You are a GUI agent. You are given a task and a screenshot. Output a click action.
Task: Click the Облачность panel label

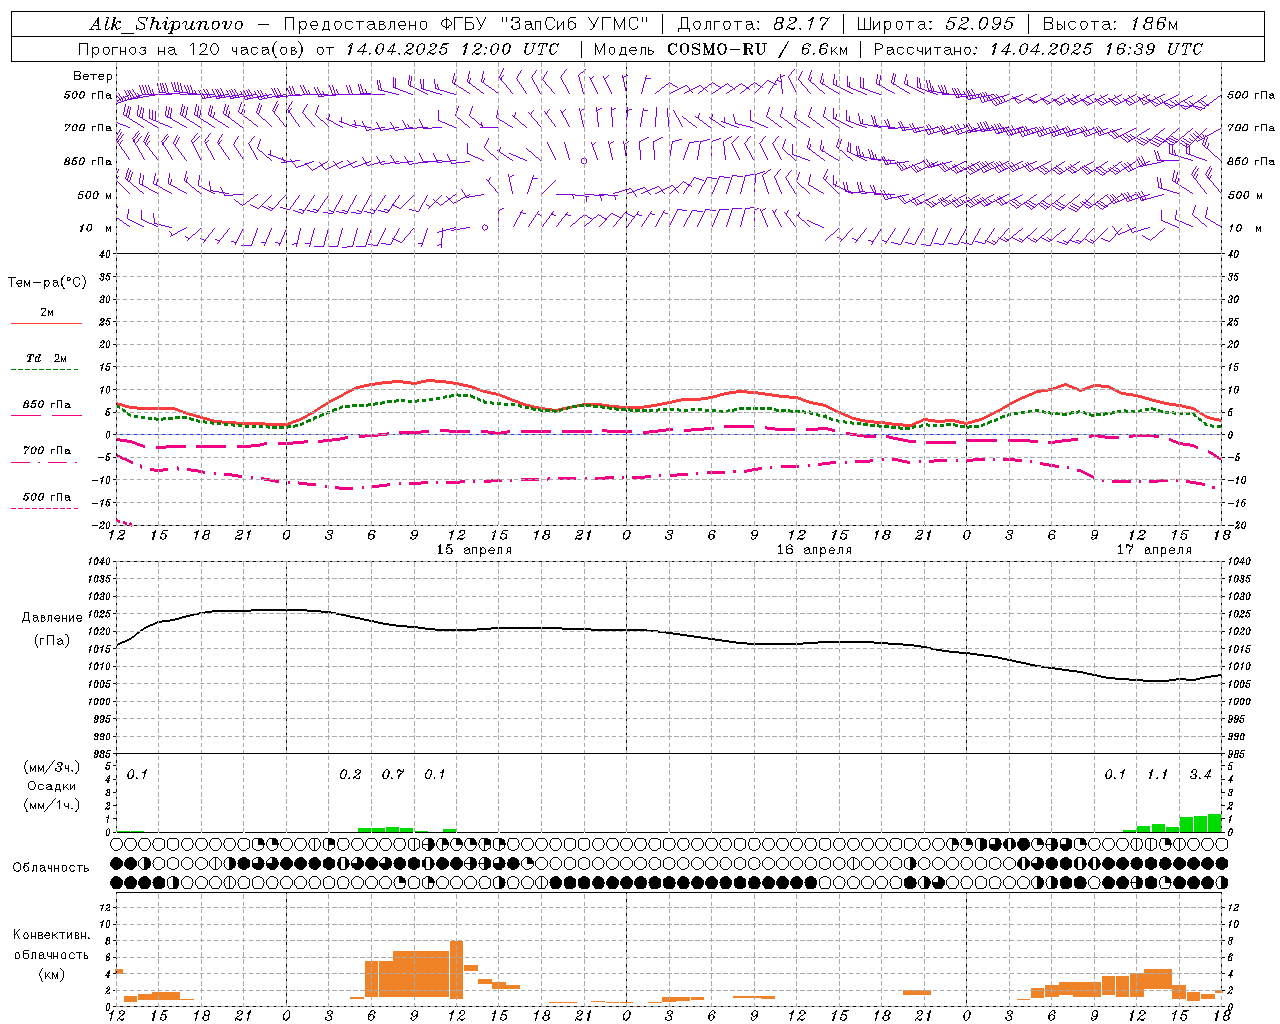pyautogui.click(x=51, y=868)
